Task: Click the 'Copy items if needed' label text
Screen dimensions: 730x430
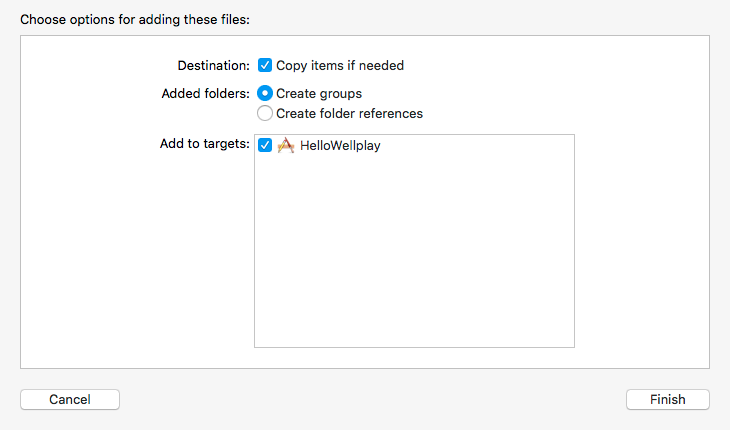Action: [340, 65]
